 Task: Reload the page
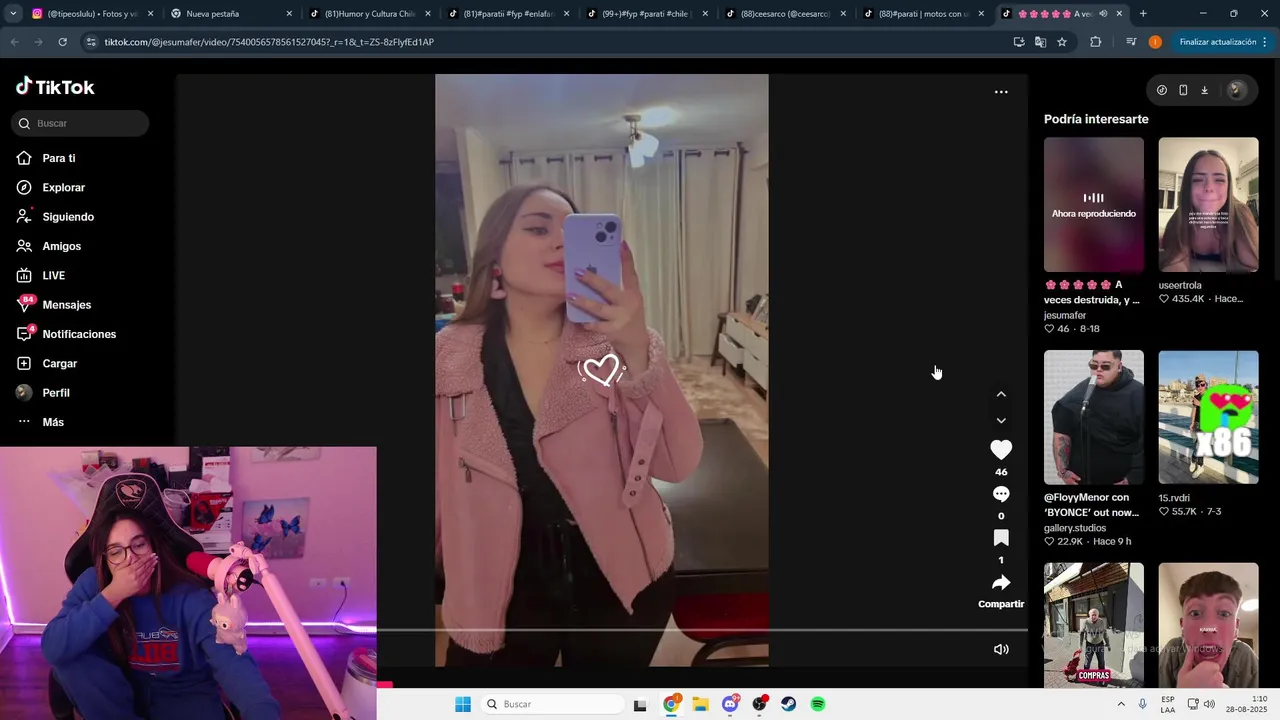62,42
